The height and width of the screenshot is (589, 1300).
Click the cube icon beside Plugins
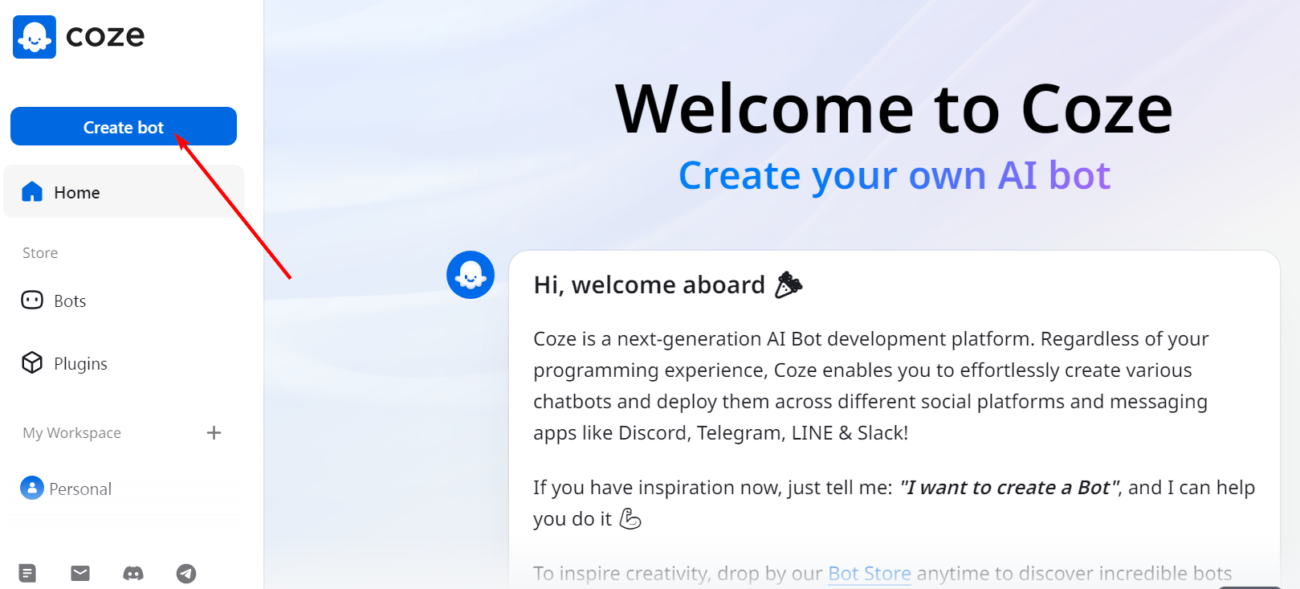point(32,363)
